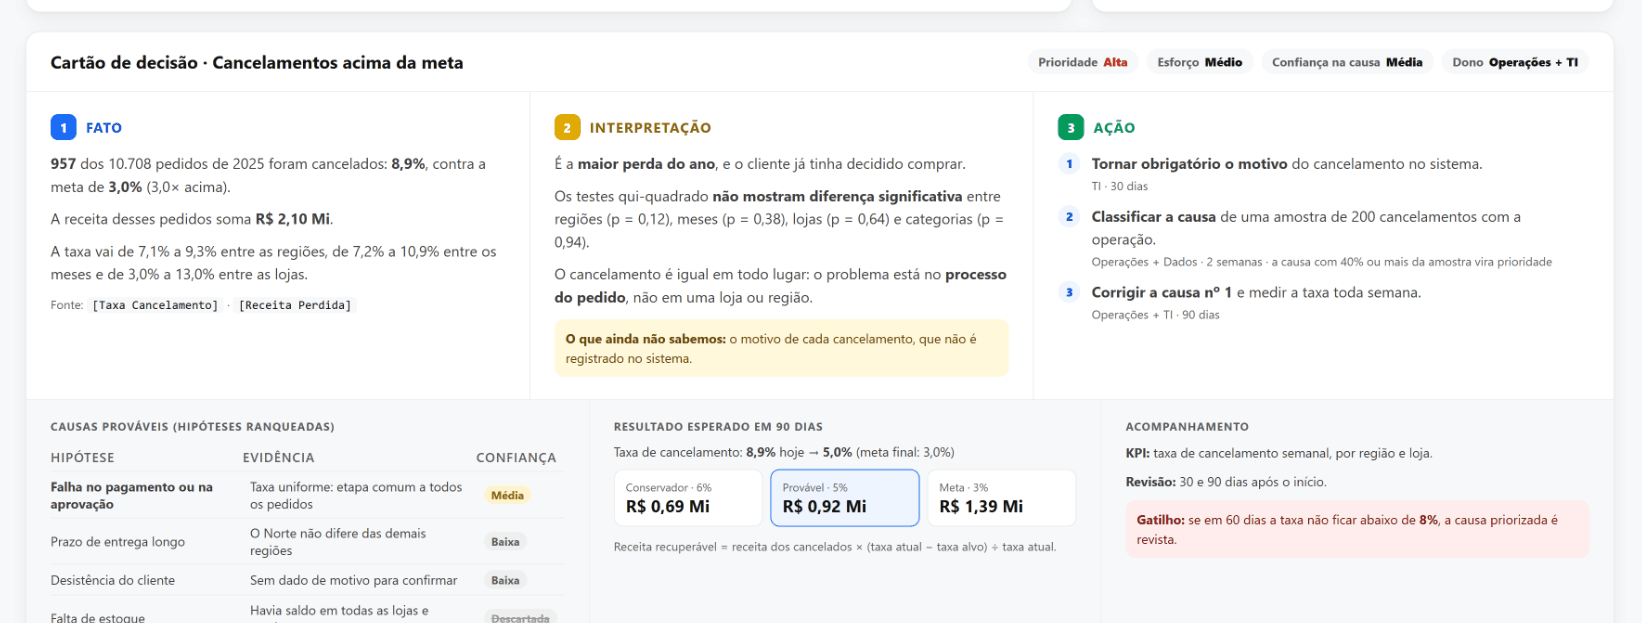This screenshot has width=1642, height=623.
Task: Click 'Operações + TI · 90 dias' subtext
Action: tap(1155, 315)
